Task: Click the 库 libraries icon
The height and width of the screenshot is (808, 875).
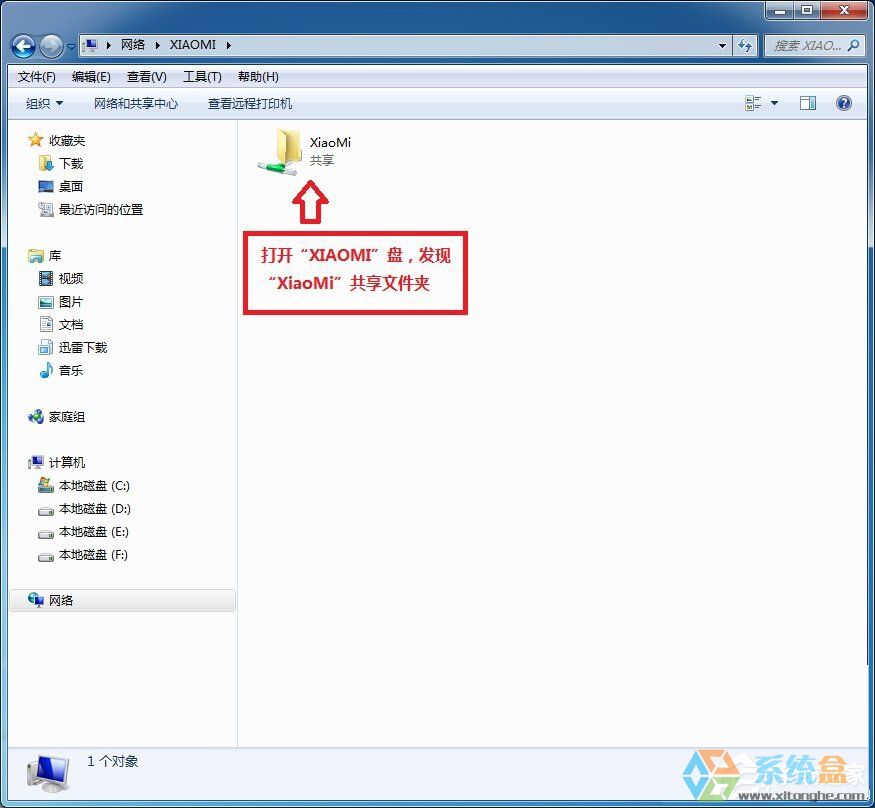Action: click(x=35, y=256)
